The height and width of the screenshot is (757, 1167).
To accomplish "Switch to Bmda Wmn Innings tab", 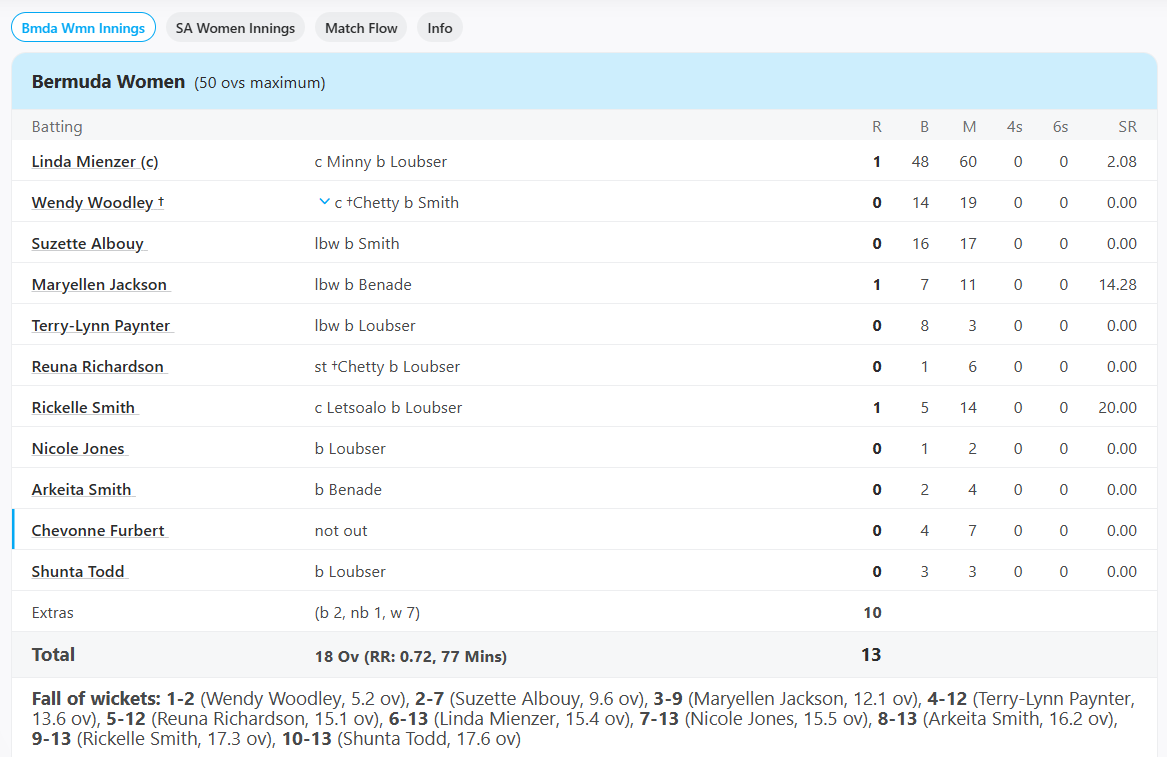I will tap(83, 28).
